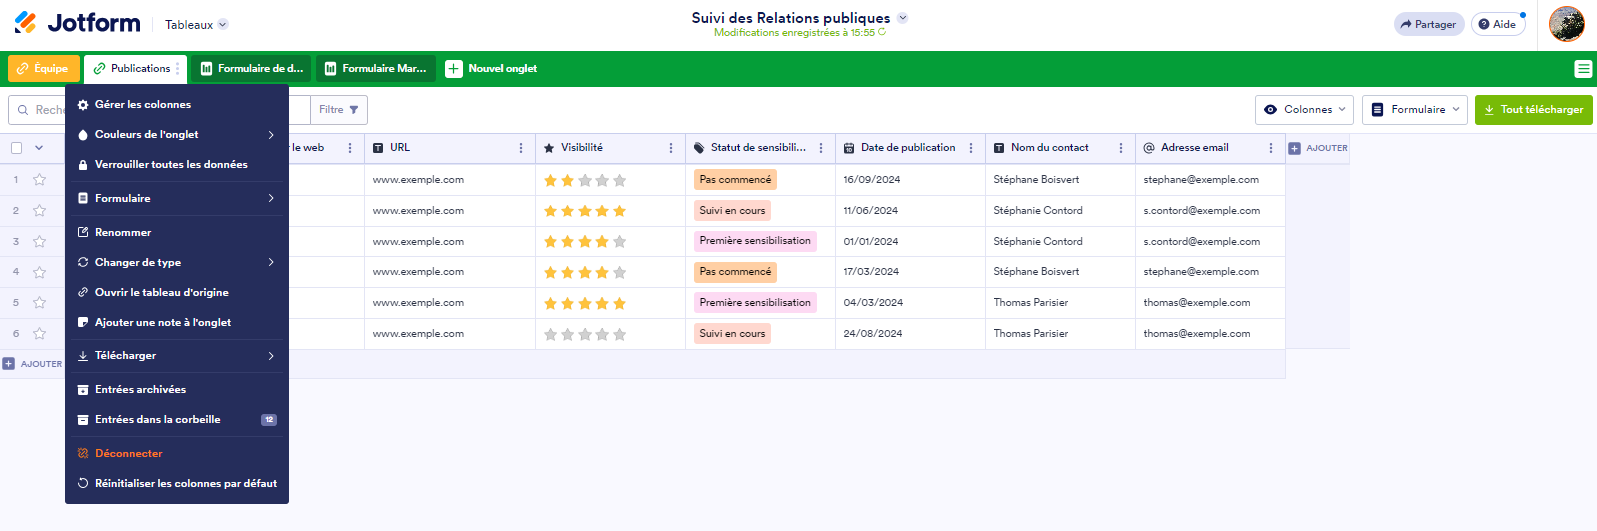Open the Formulaire view dropdown

click(x=1414, y=110)
